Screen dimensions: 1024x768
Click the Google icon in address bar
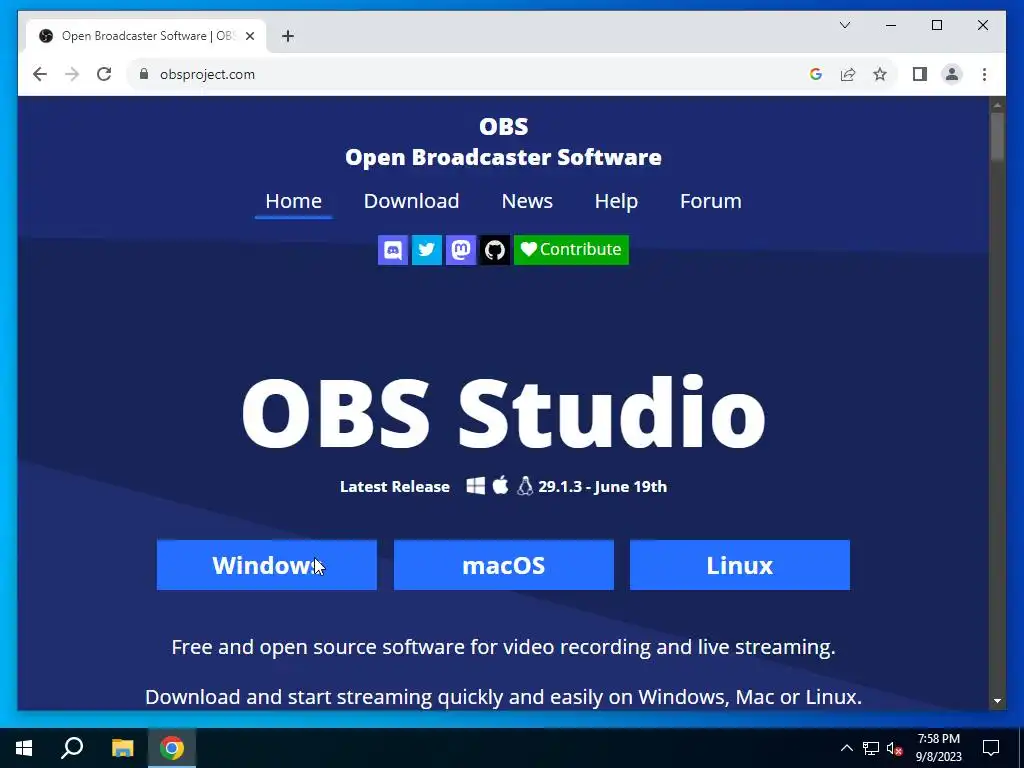[815, 74]
